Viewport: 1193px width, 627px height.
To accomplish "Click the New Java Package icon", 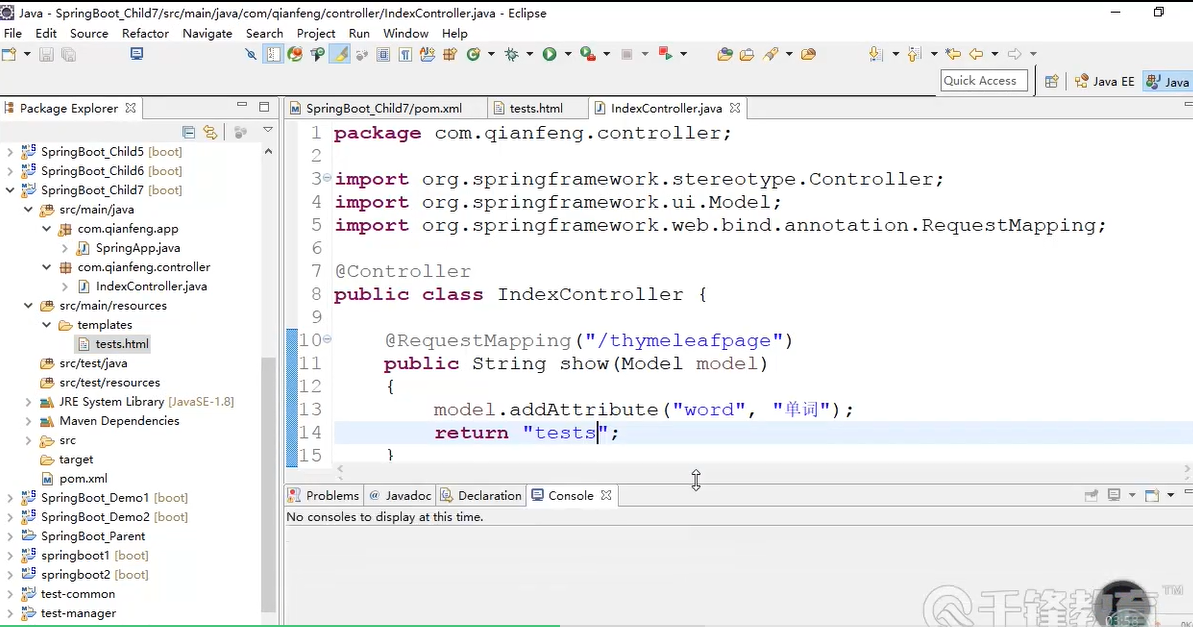I will [x=450, y=54].
